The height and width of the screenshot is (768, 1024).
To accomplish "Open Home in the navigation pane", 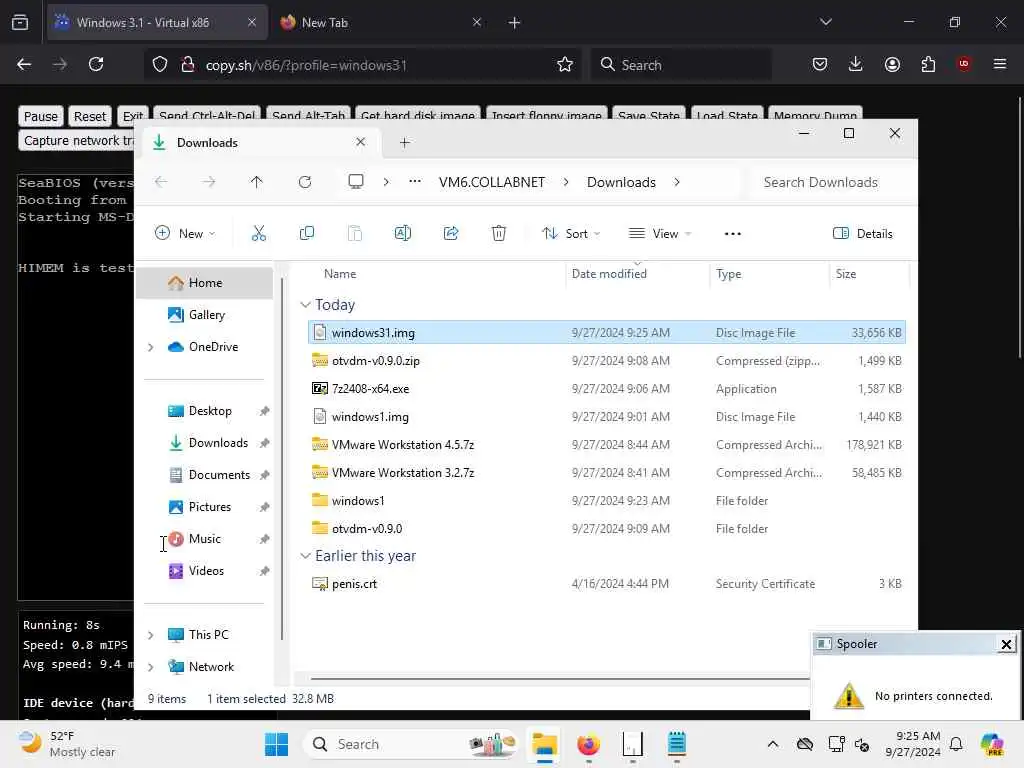I will 205,283.
